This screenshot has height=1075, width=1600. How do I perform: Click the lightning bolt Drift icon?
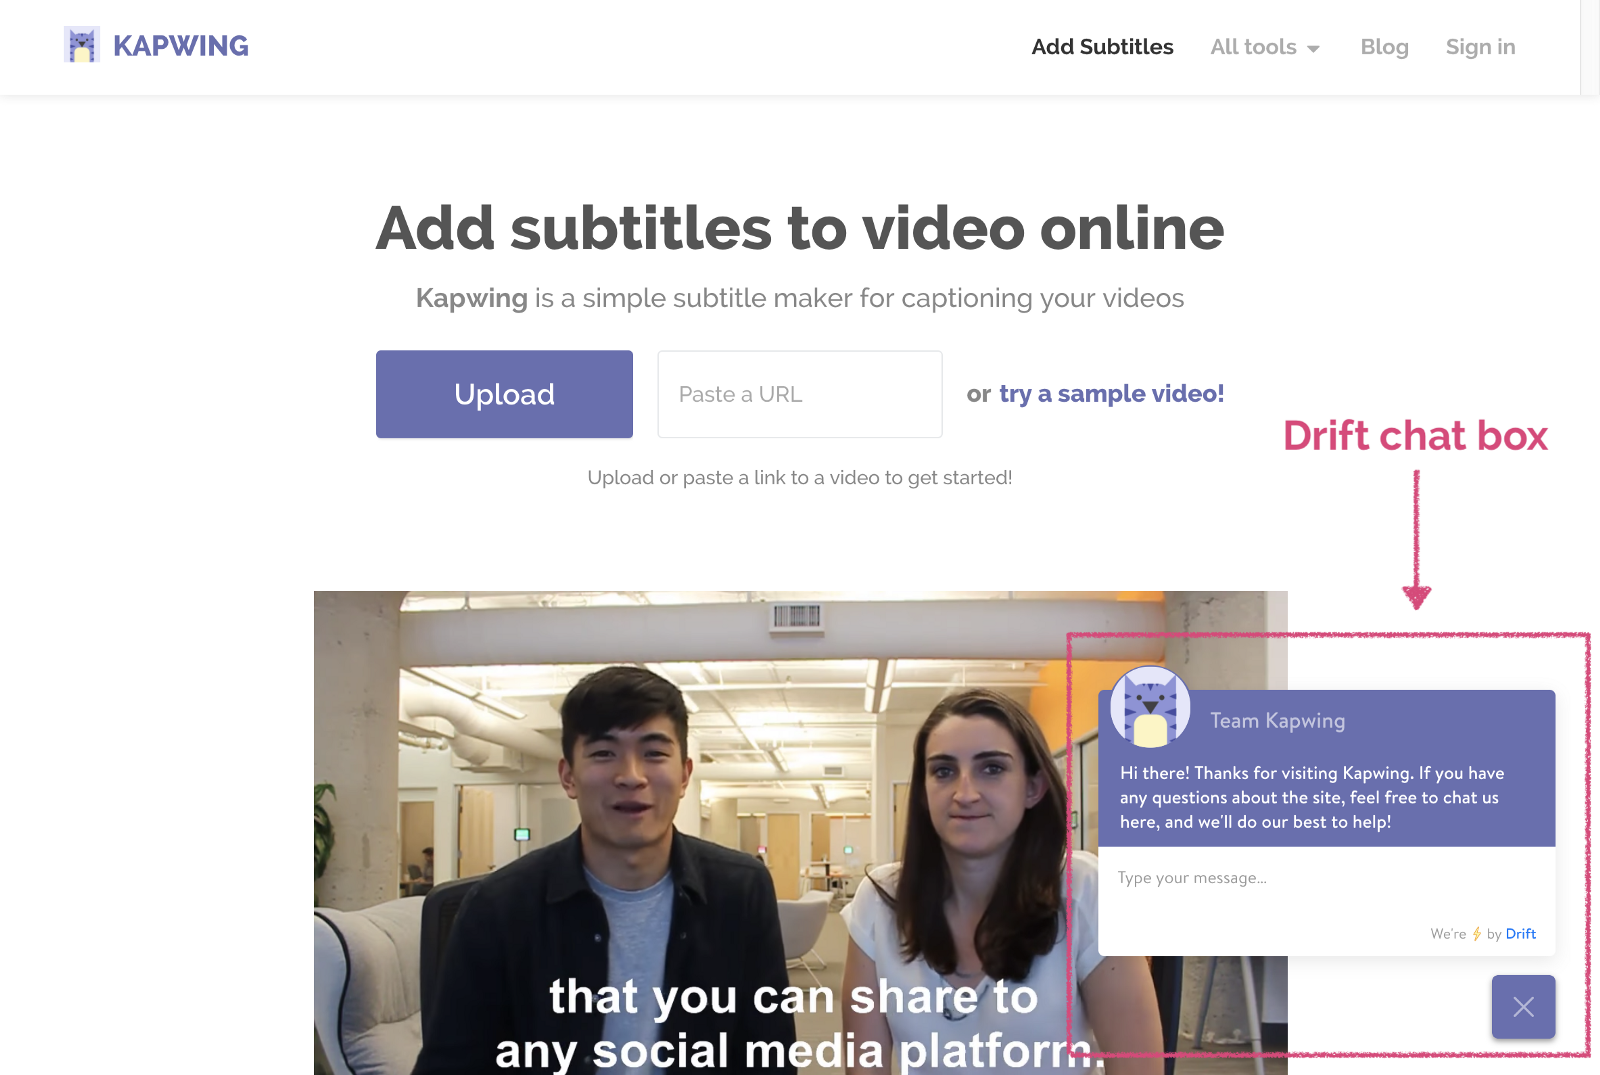point(1476,934)
